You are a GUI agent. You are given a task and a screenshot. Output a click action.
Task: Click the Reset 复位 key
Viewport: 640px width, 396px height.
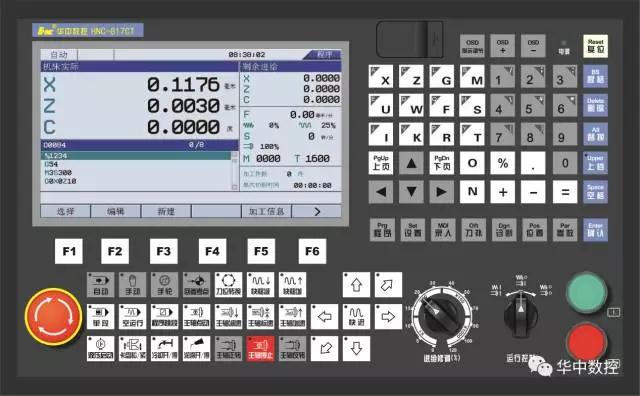point(596,46)
